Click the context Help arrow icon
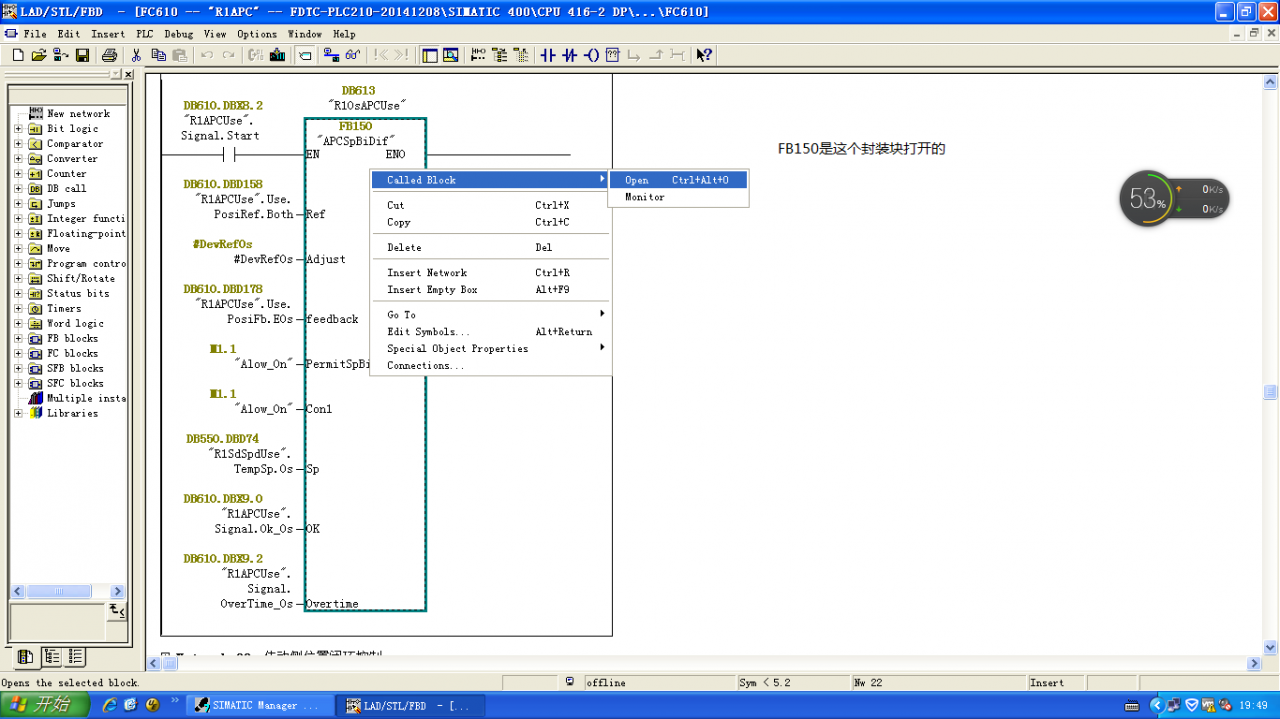The width and height of the screenshot is (1280, 719). coord(704,55)
